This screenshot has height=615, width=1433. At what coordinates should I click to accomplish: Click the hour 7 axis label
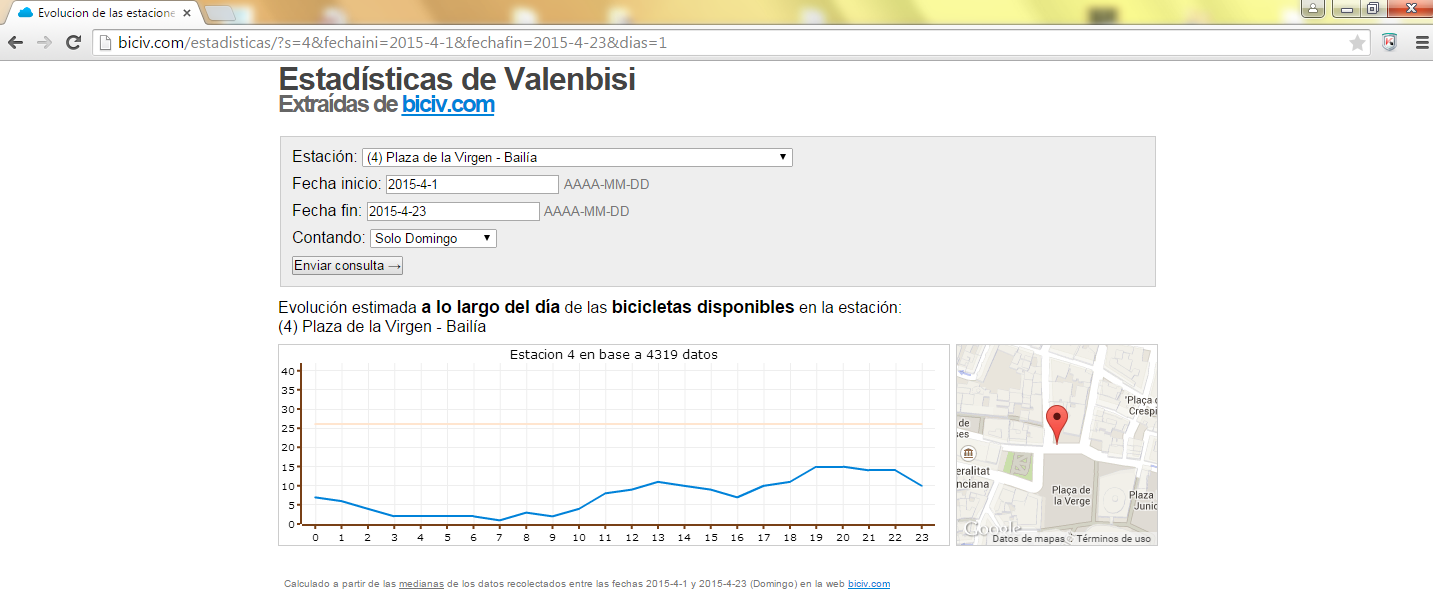click(499, 537)
